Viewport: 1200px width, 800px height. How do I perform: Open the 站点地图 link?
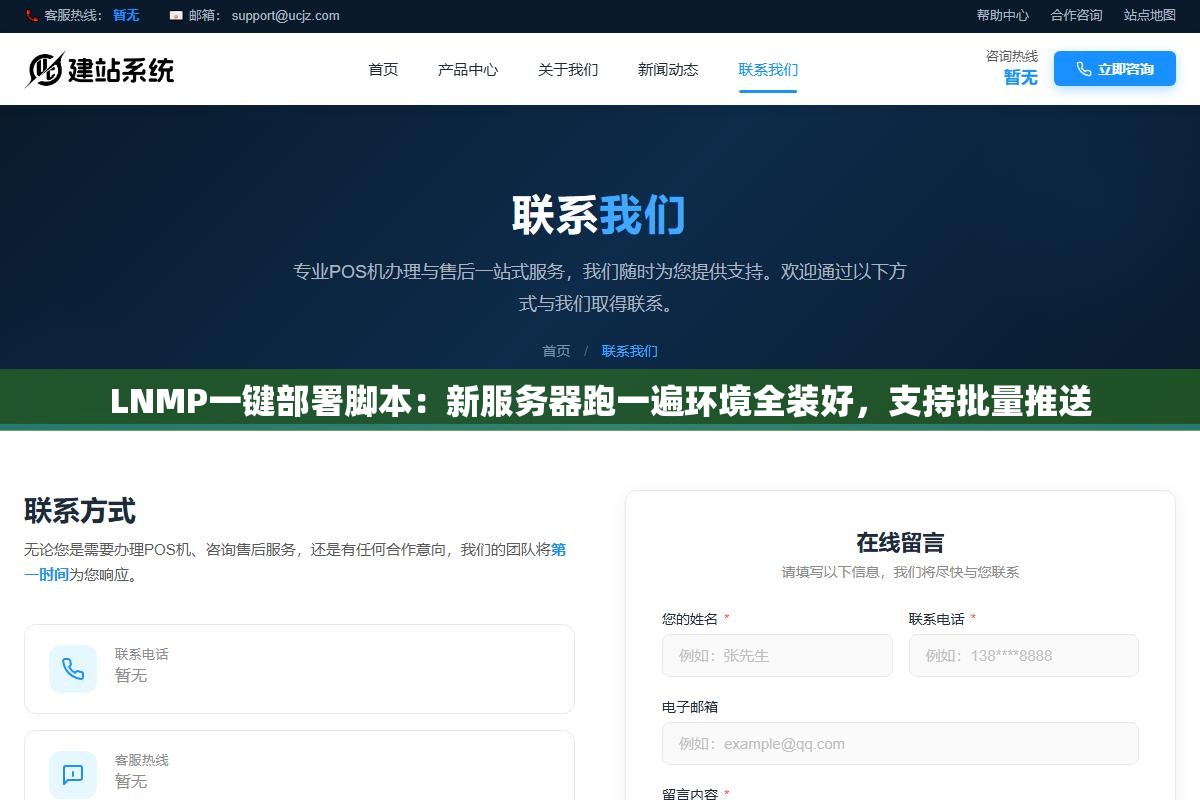pos(1150,15)
